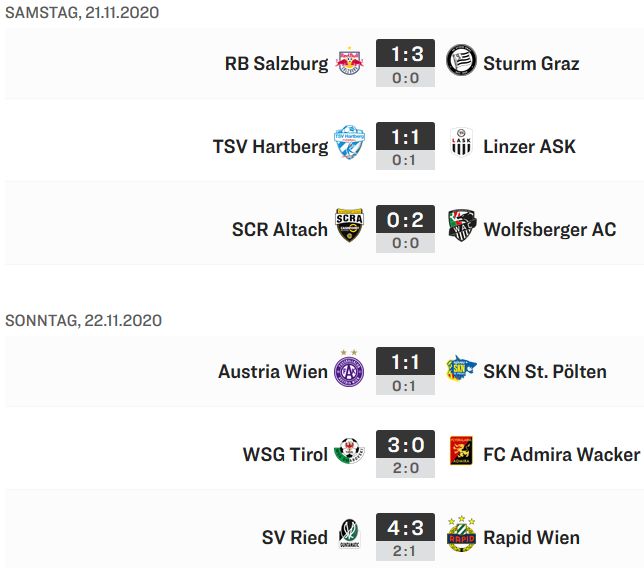Open the 4:3 Ried vs Rapid score
This screenshot has height=568, width=644.
(405, 528)
